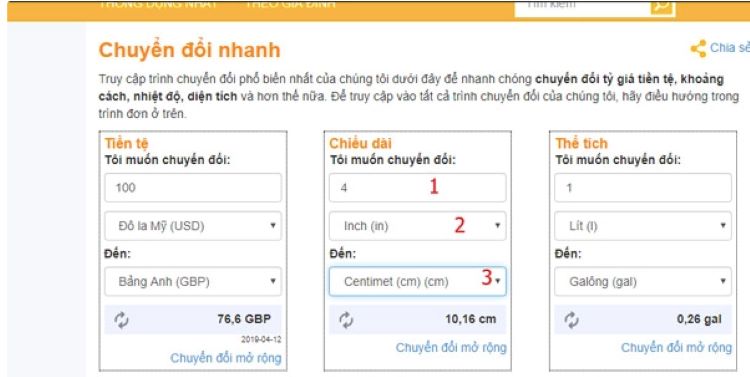
Task: Click the refresh icon in the Tiền tệ result
Action: (121, 320)
